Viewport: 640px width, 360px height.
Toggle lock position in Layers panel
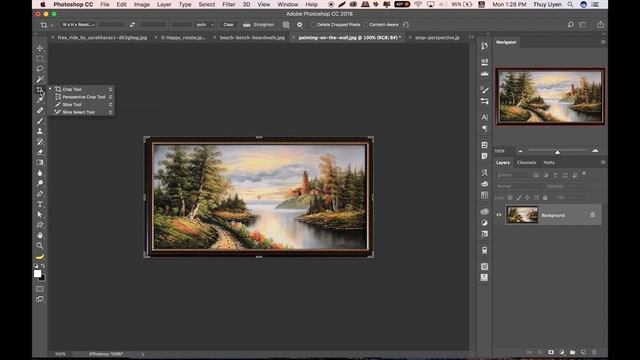point(527,198)
